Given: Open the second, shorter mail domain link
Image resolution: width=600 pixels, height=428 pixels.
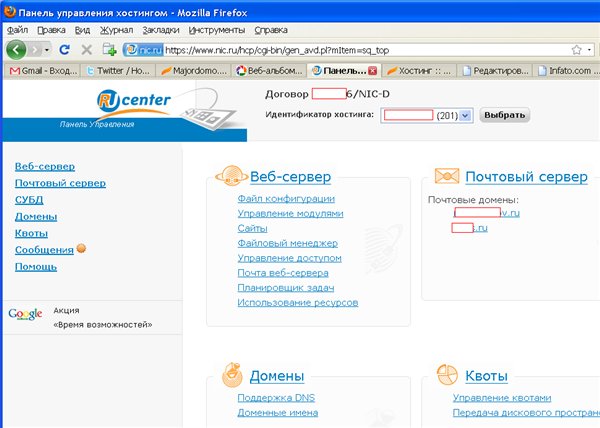Looking at the screenshot, I should point(470,228).
